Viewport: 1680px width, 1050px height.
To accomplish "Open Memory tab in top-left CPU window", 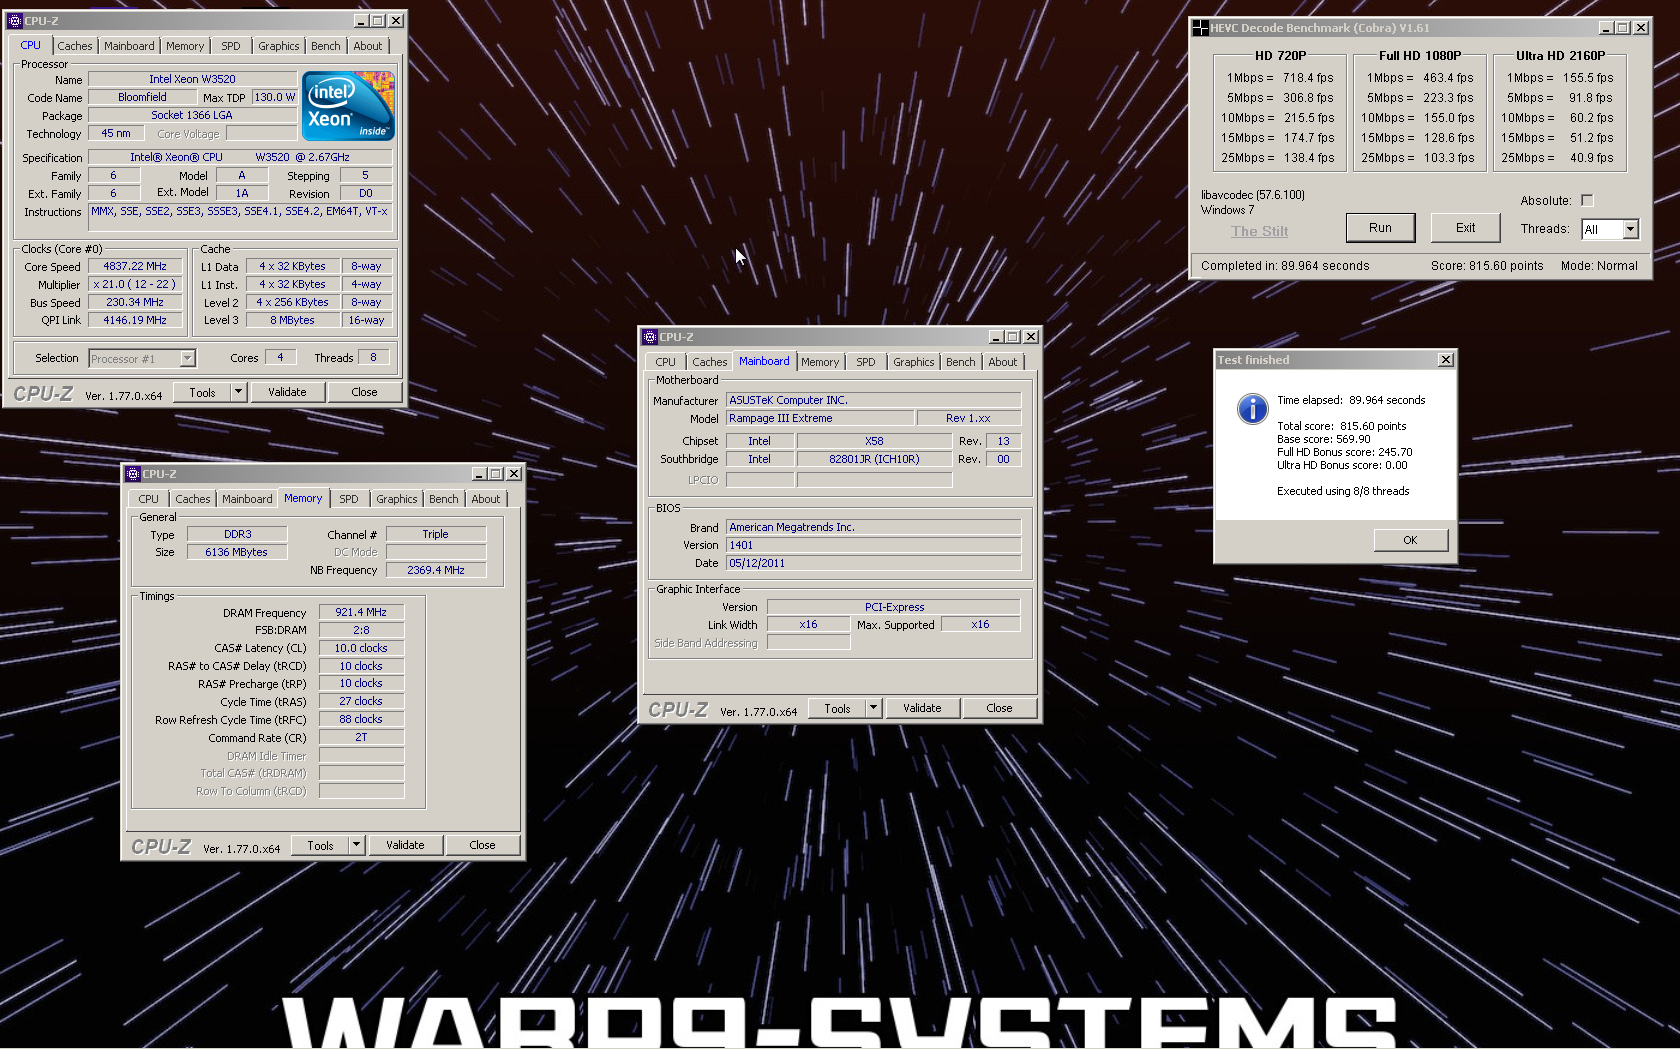I will [185, 46].
